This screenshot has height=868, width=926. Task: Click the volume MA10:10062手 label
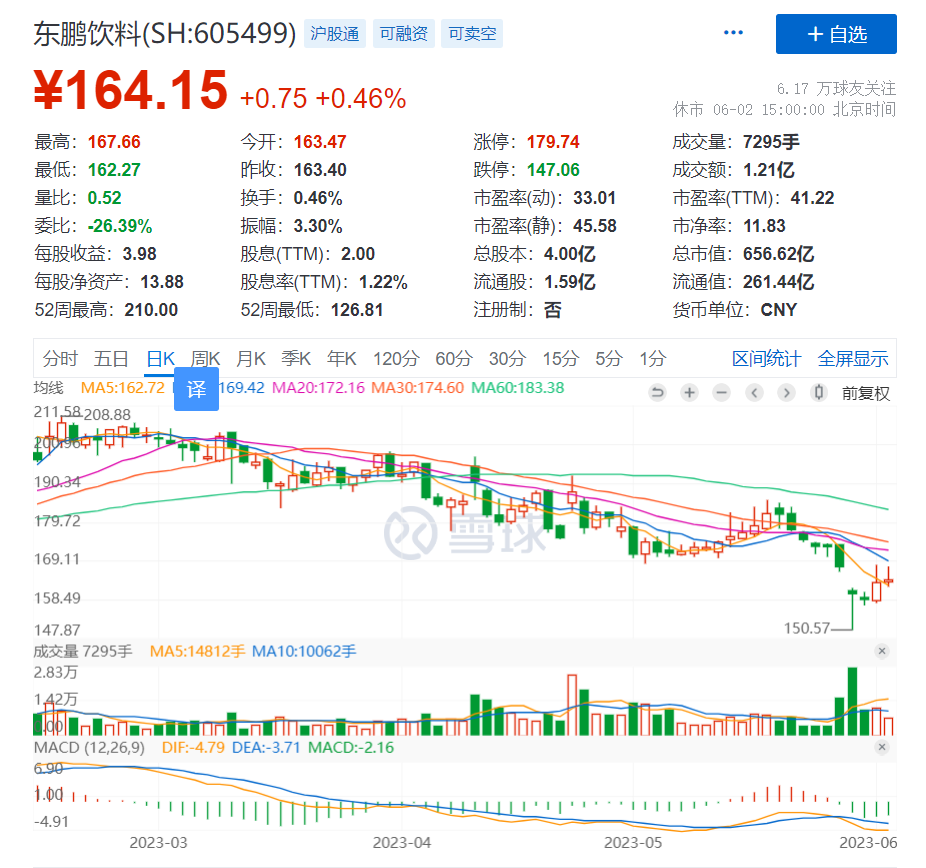[x=304, y=651]
